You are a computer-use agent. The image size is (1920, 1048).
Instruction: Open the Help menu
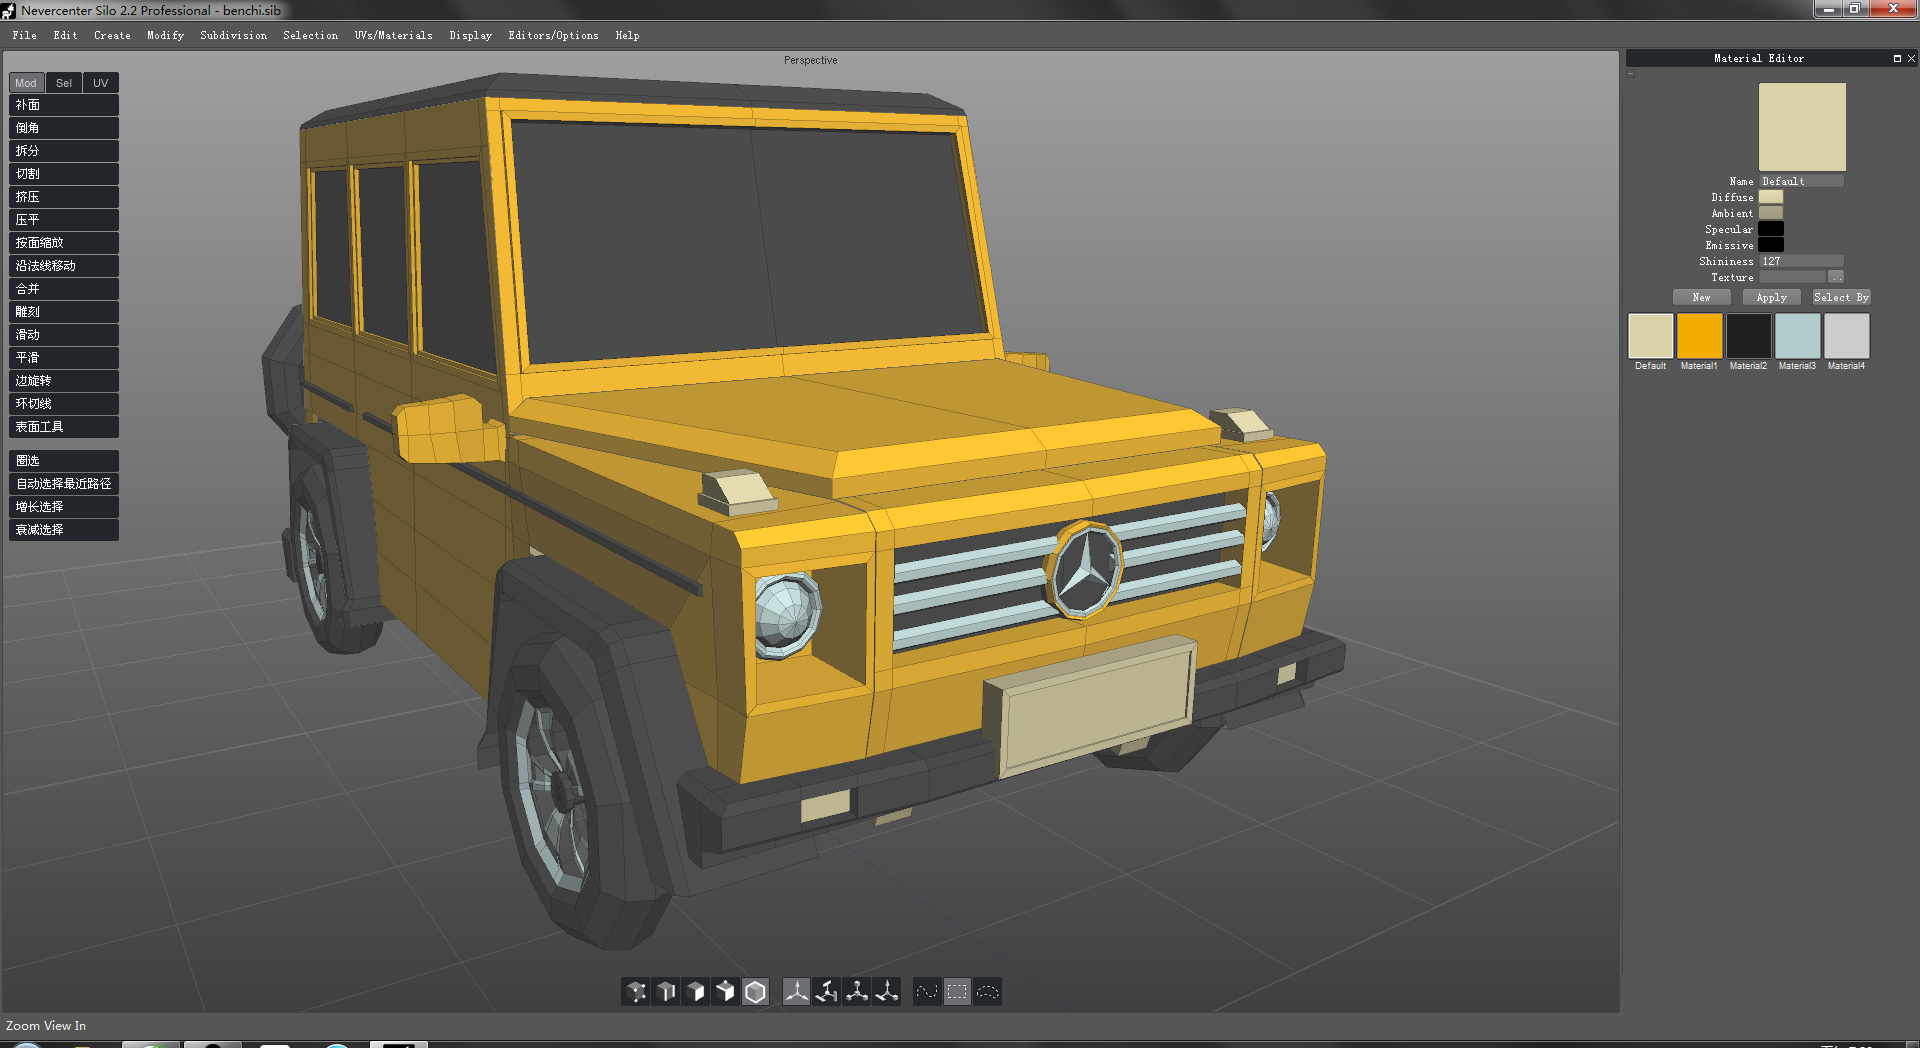coord(627,35)
